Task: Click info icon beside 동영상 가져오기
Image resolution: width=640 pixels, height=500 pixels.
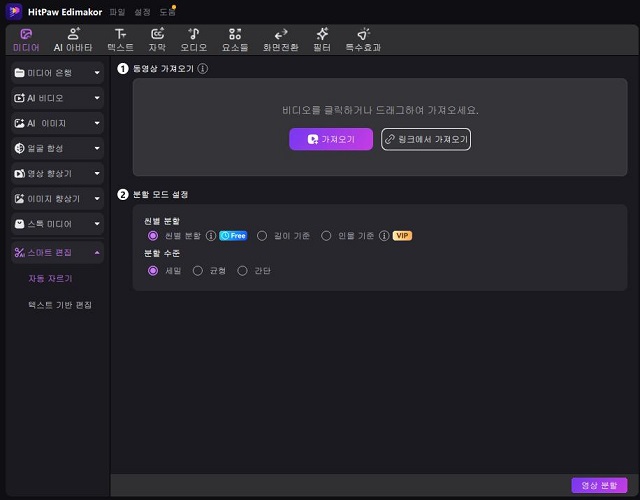Action: pos(202,69)
